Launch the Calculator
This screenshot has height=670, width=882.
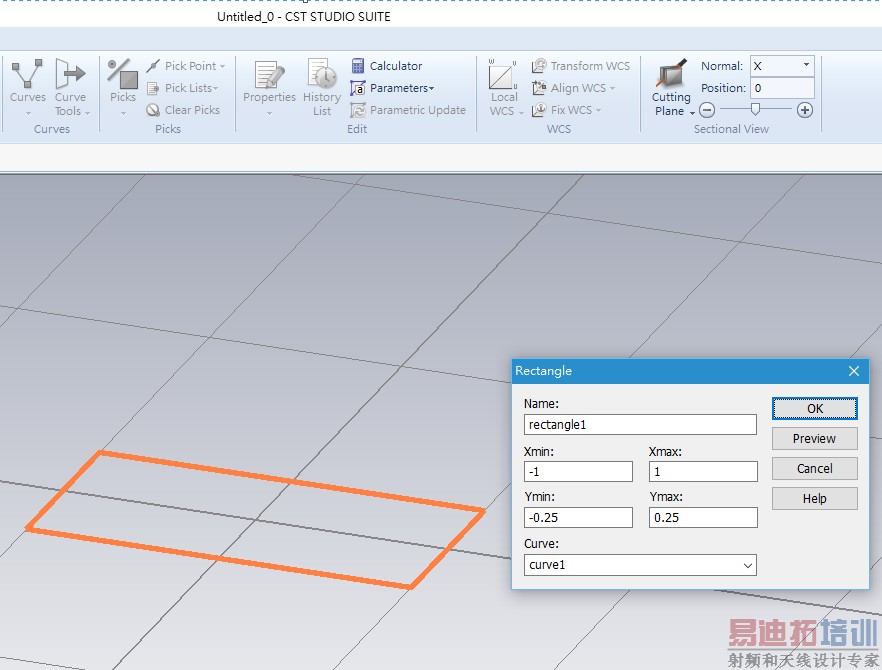[x=386, y=66]
